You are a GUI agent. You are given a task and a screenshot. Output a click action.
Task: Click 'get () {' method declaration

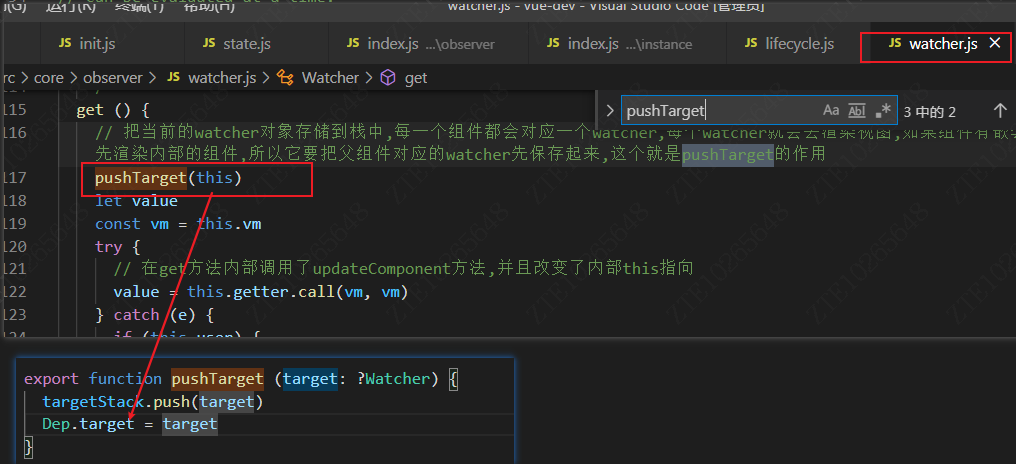(113, 110)
